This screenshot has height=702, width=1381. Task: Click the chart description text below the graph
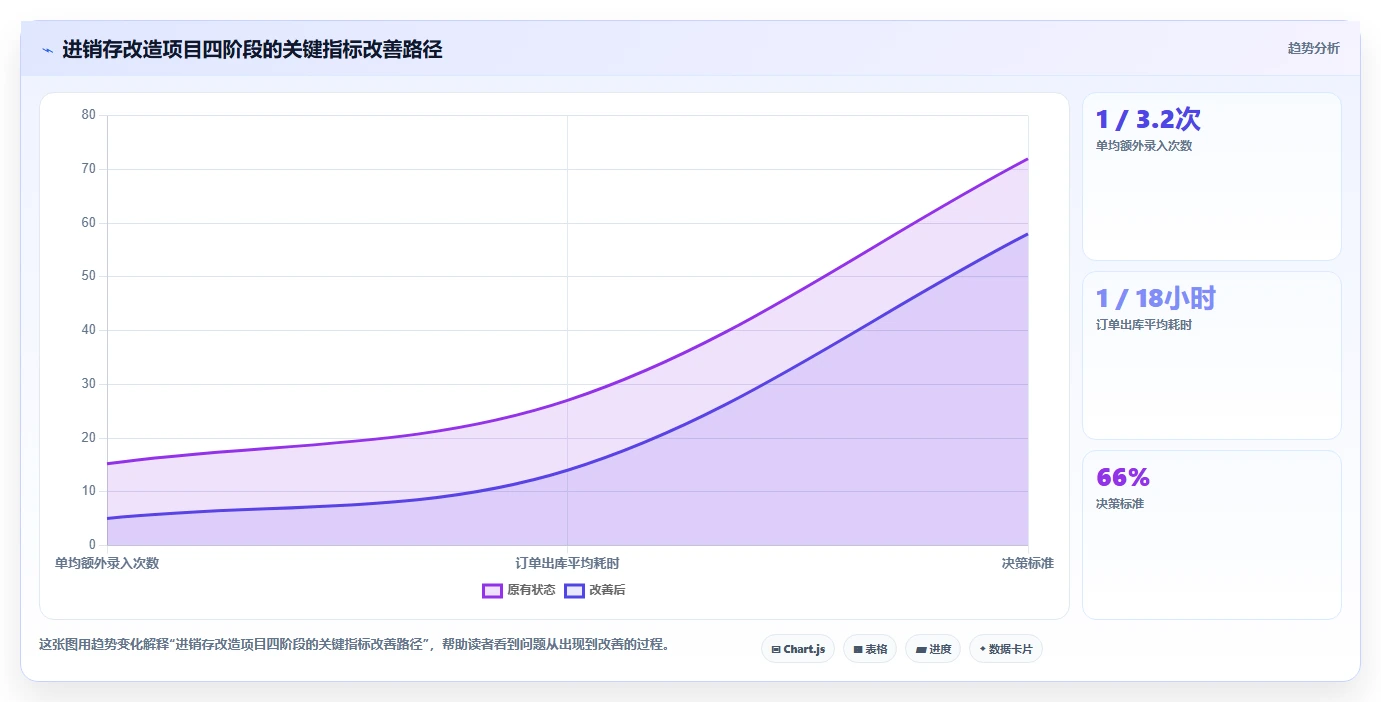(x=354, y=644)
